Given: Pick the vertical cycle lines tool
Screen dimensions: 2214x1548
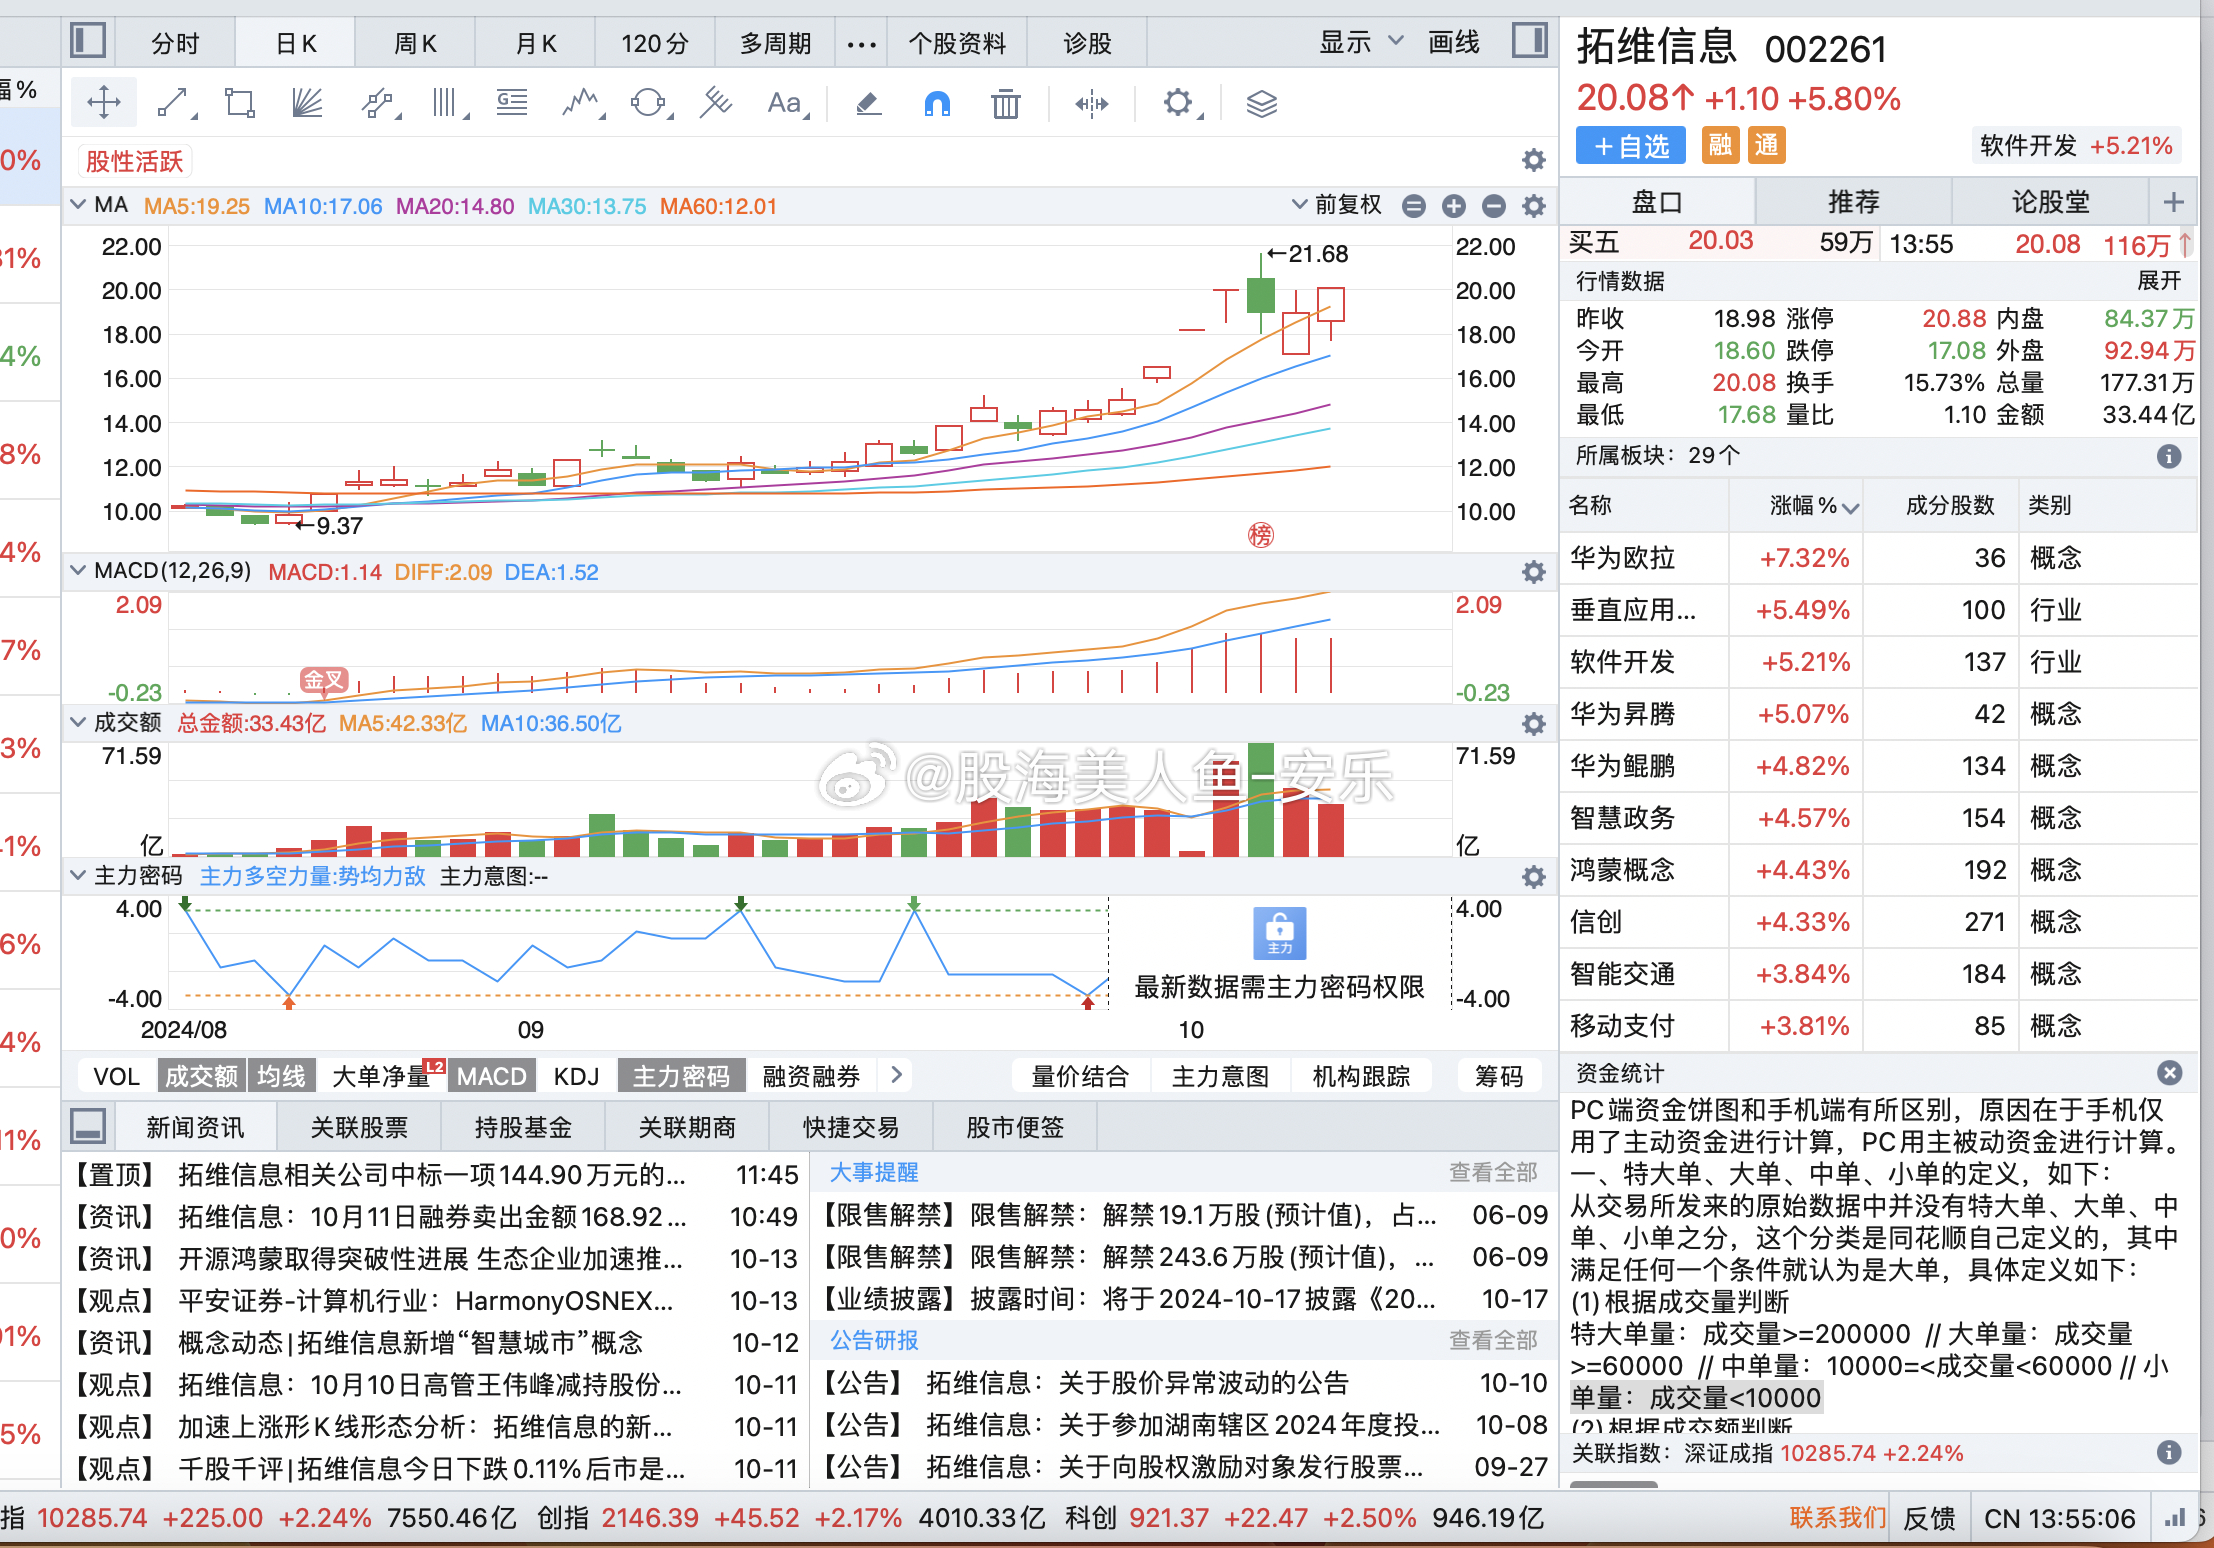Looking at the screenshot, I should 446,102.
